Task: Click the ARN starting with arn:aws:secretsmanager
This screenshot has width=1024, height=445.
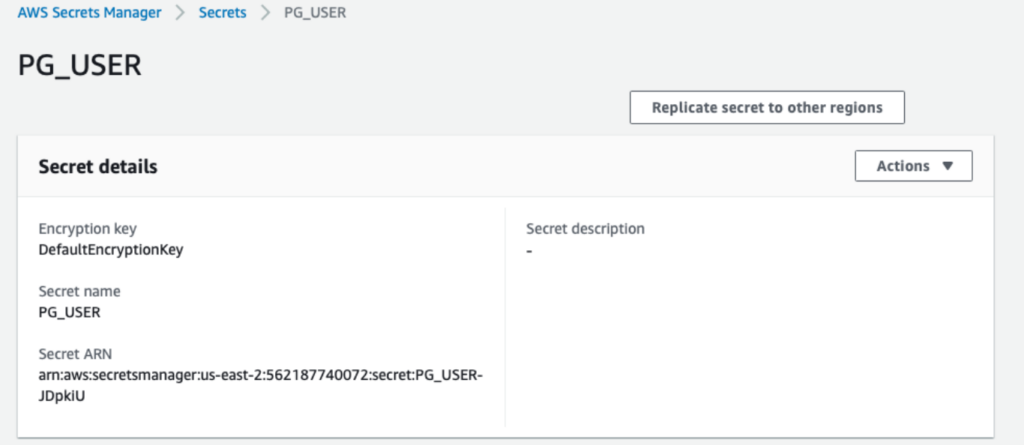Action: (261, 376)
